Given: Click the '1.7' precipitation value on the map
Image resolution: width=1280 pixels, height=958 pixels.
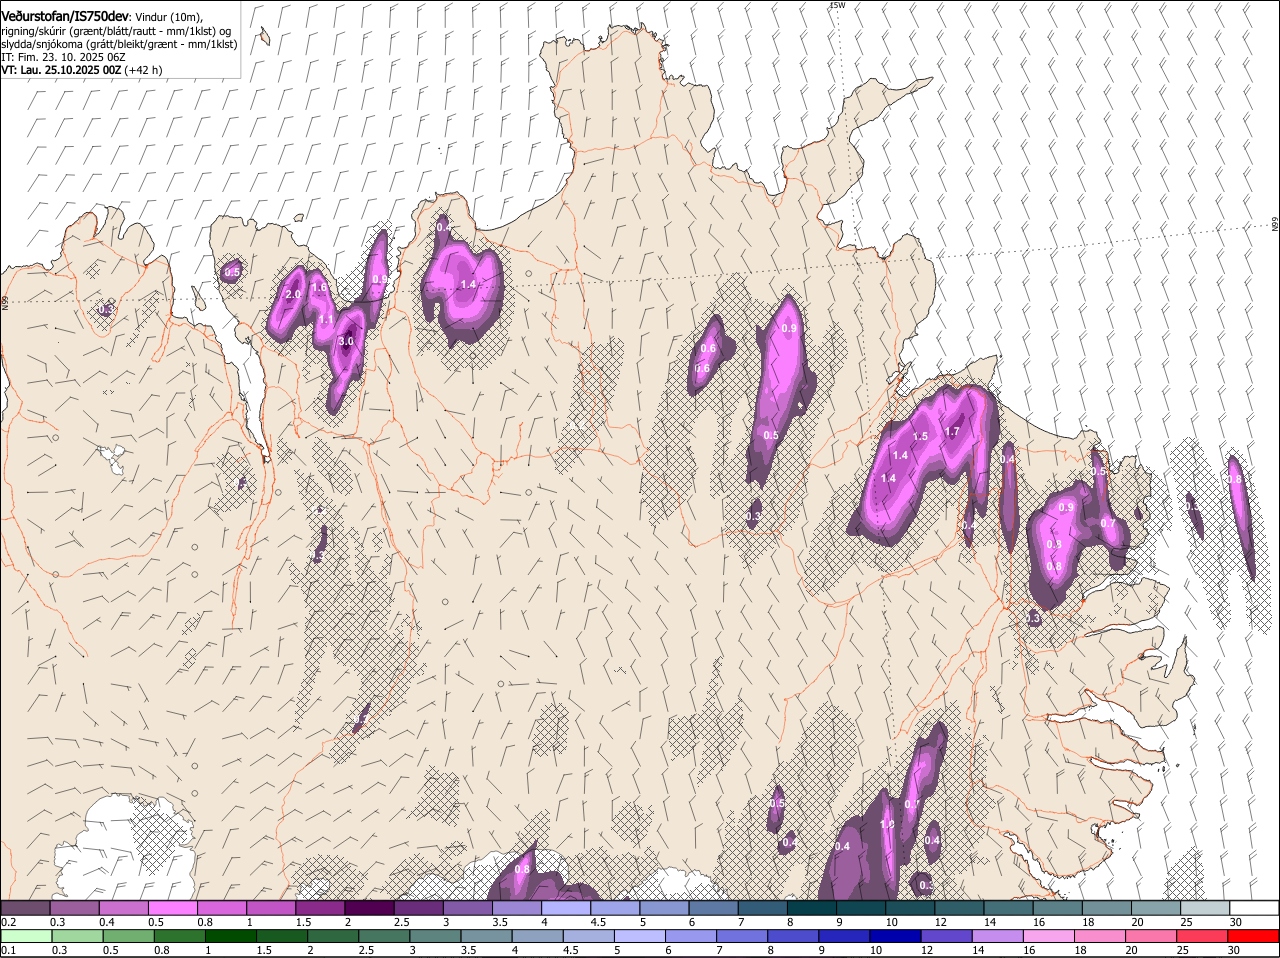Looking at the screenshot, I should click(952, 432).
